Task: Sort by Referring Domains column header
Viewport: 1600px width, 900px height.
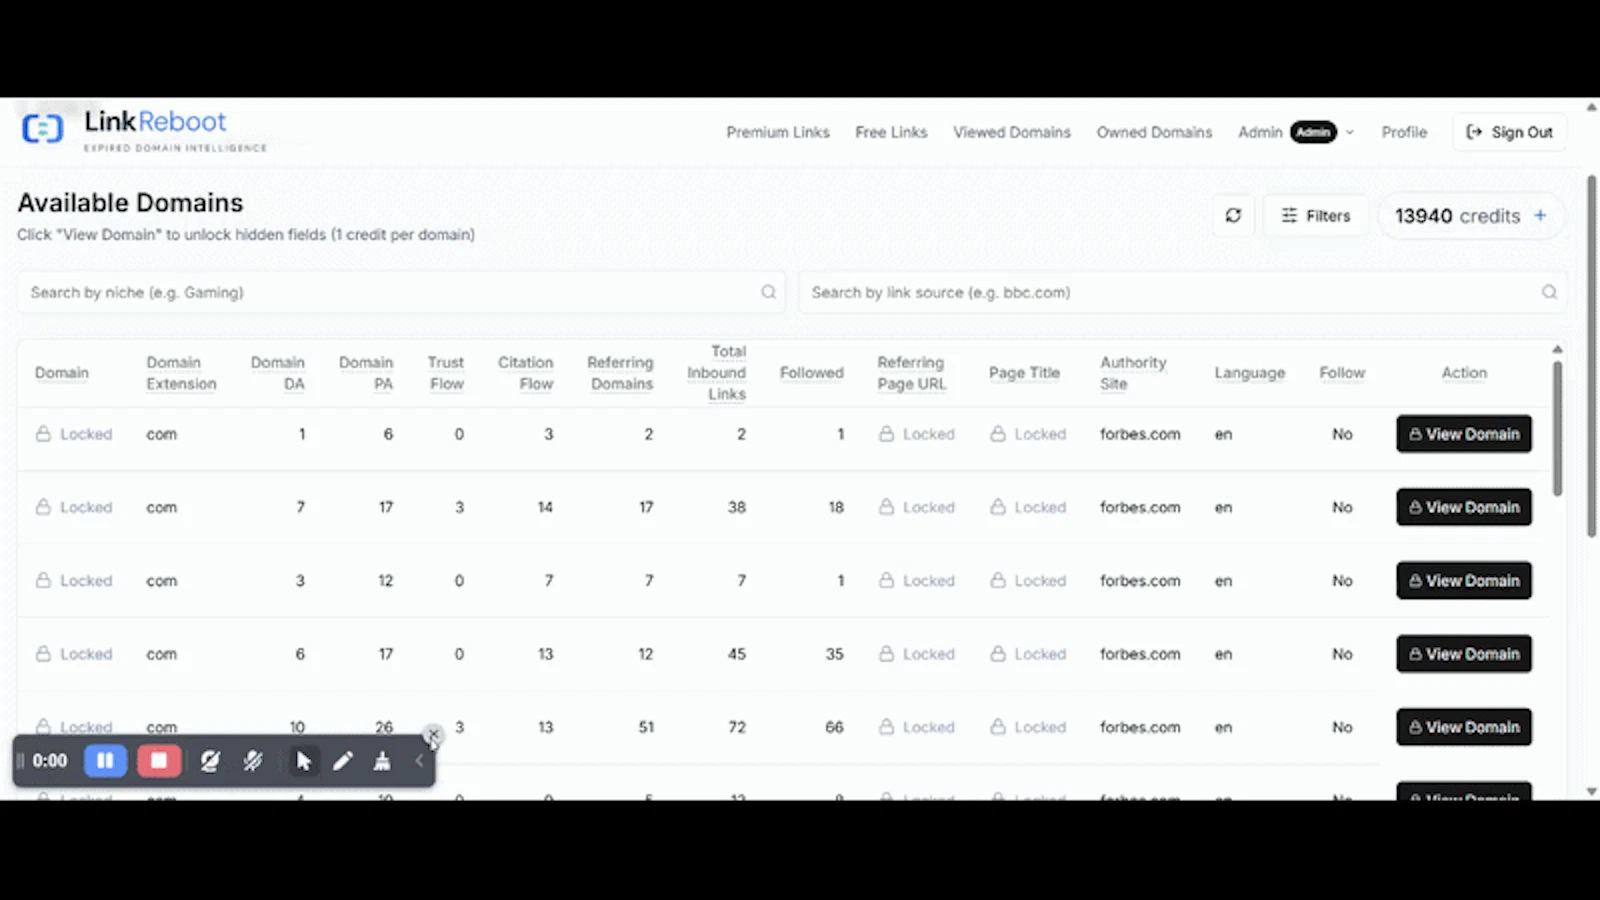Action: 620,373
